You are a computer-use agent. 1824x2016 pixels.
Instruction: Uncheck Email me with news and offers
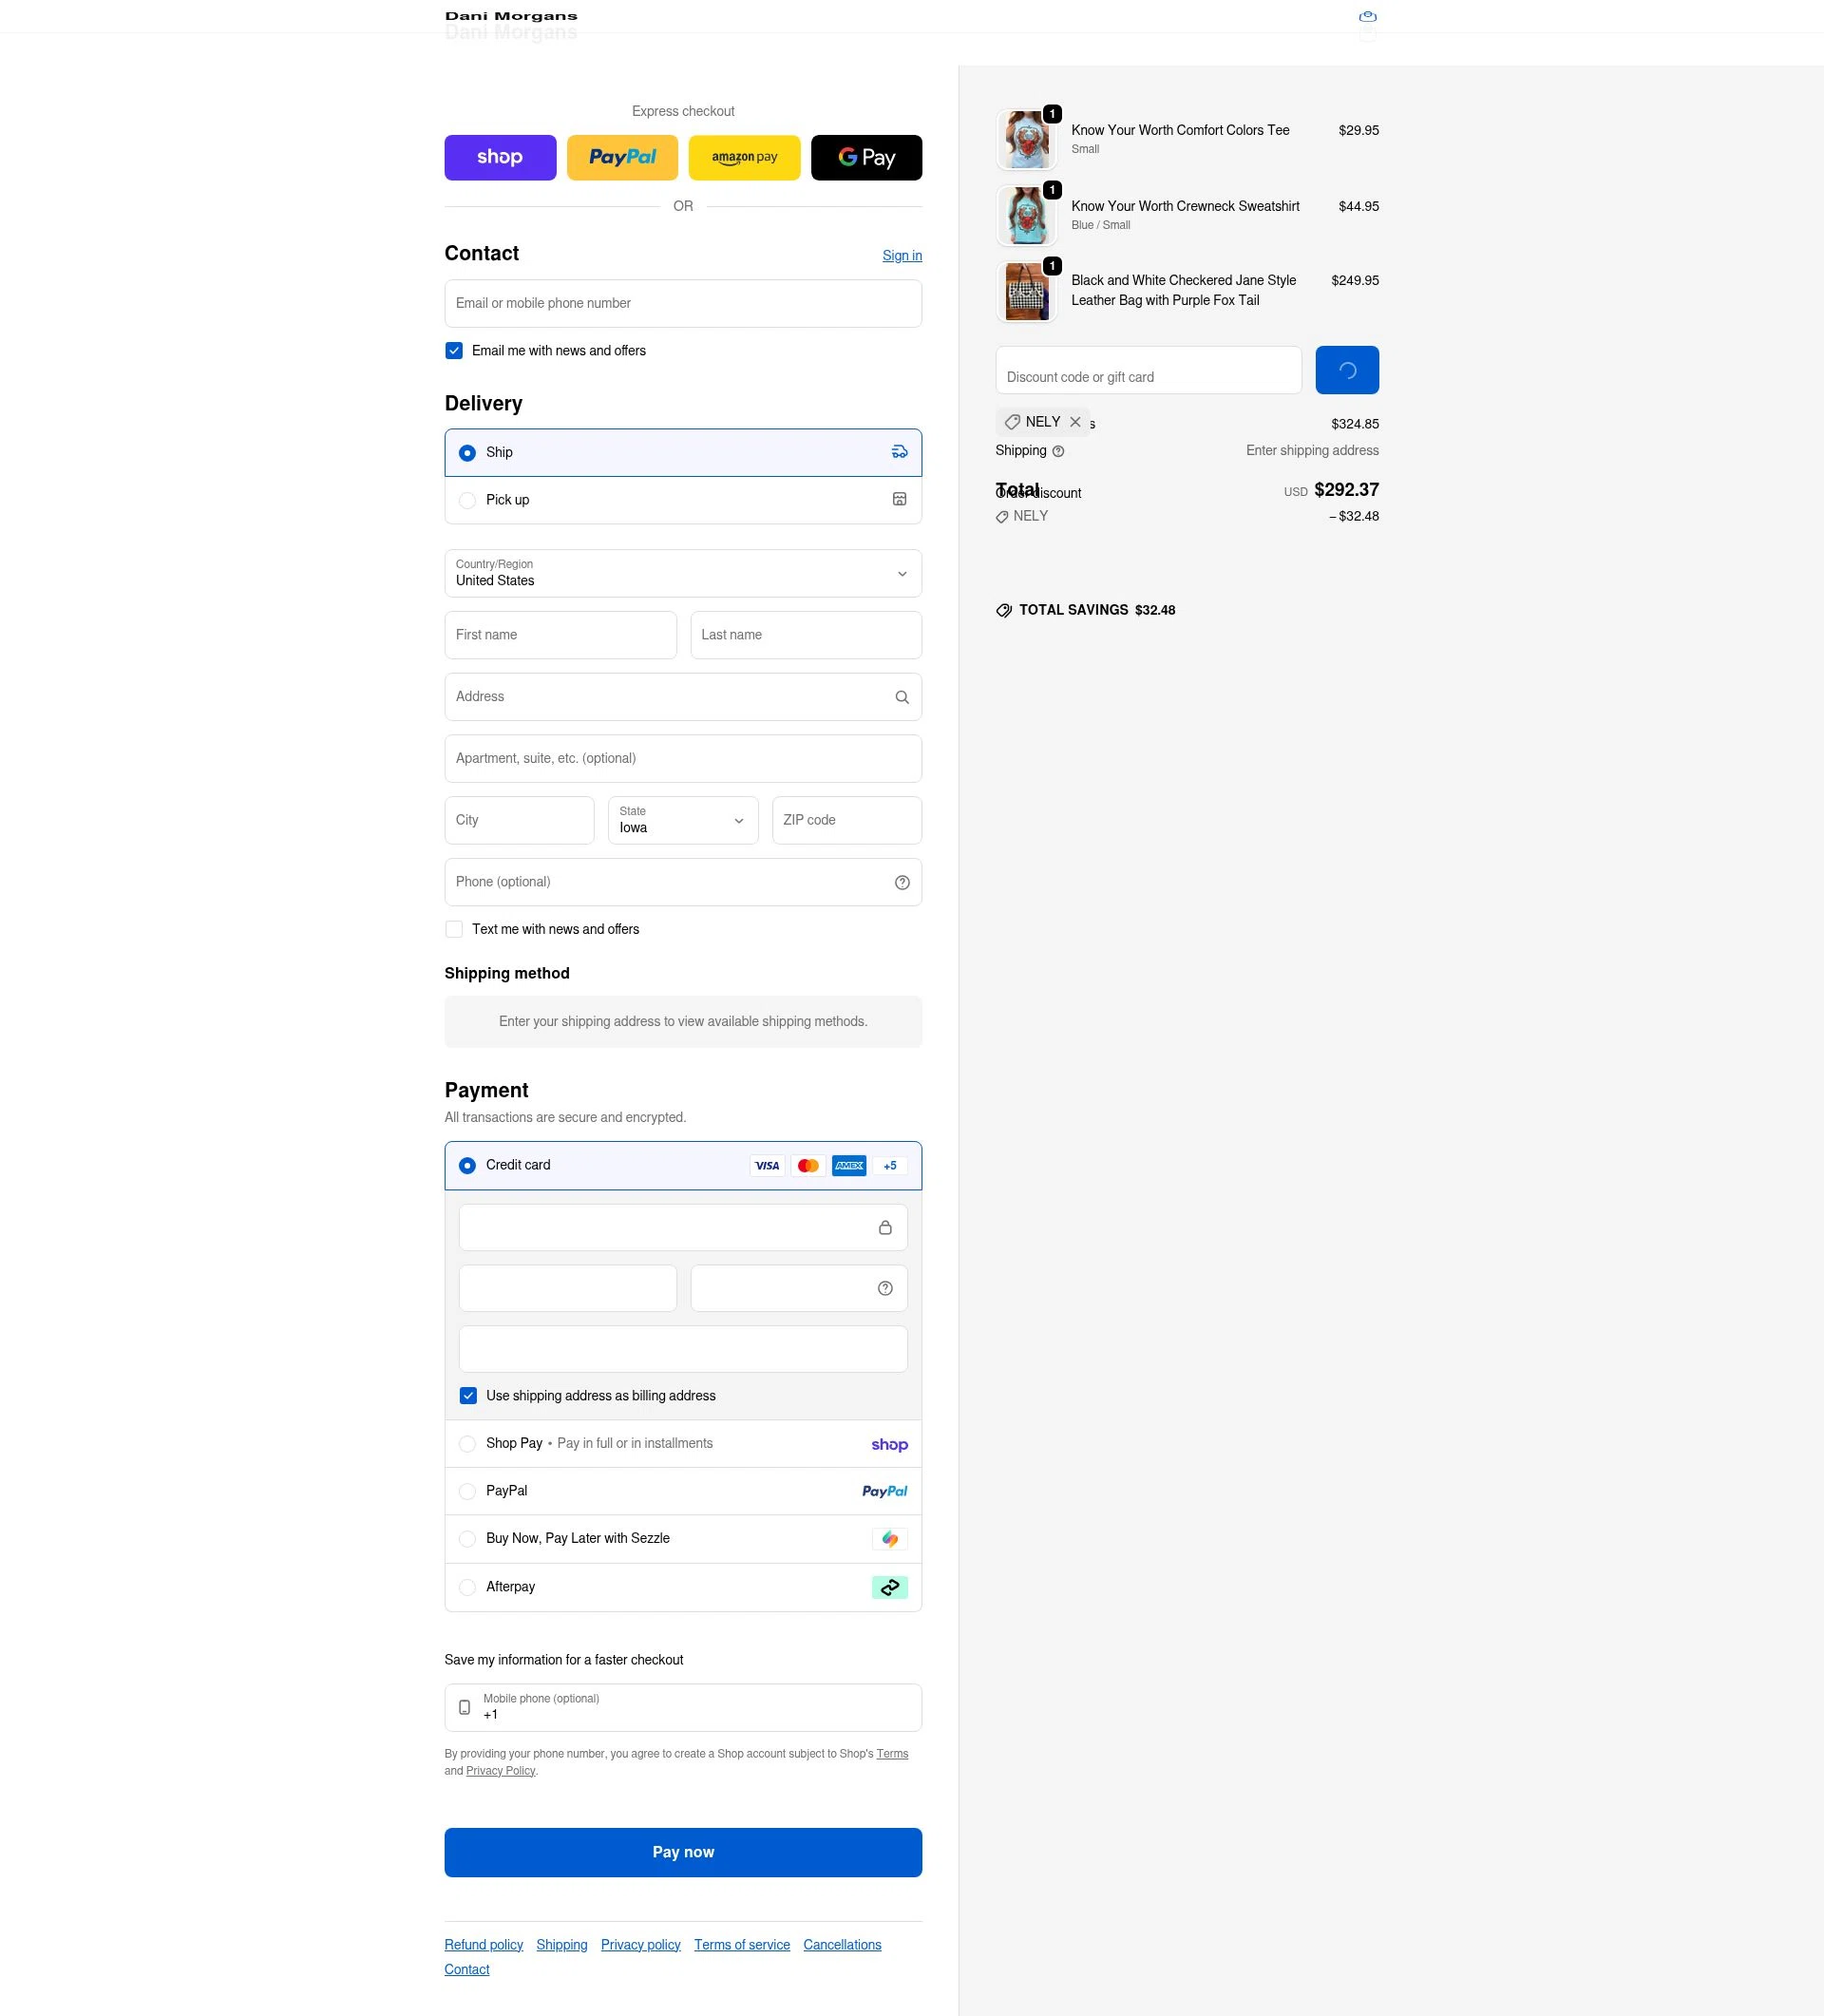click(454, 350)
